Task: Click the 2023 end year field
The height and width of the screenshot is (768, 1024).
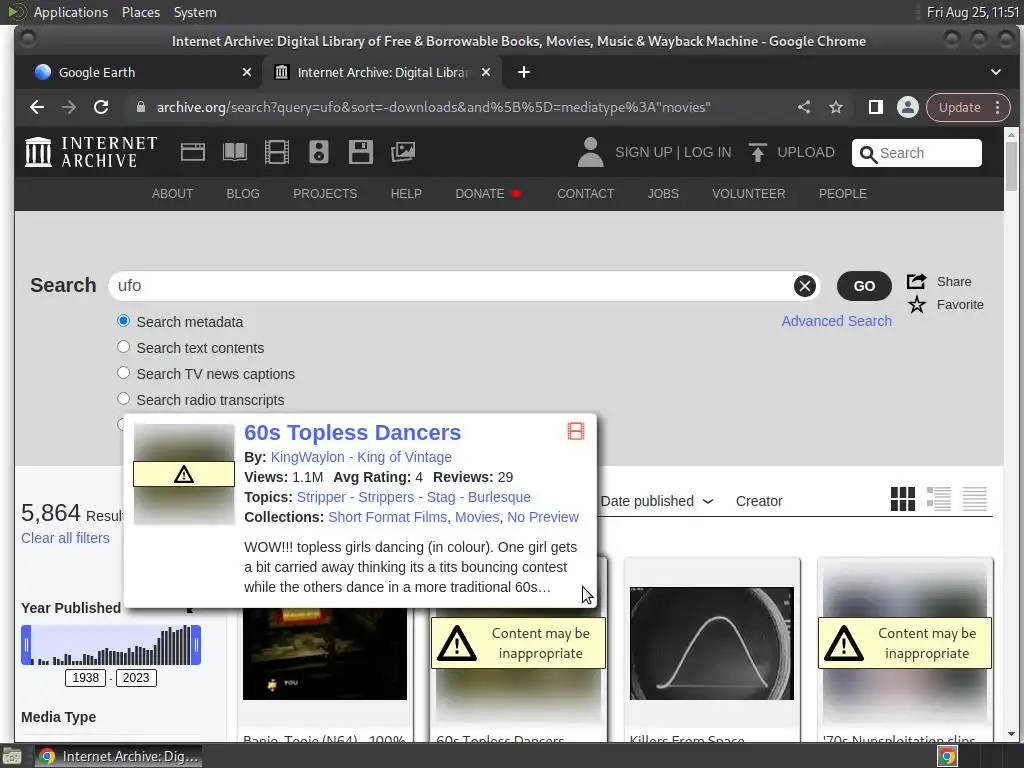Action: click(x=136, y=678)
